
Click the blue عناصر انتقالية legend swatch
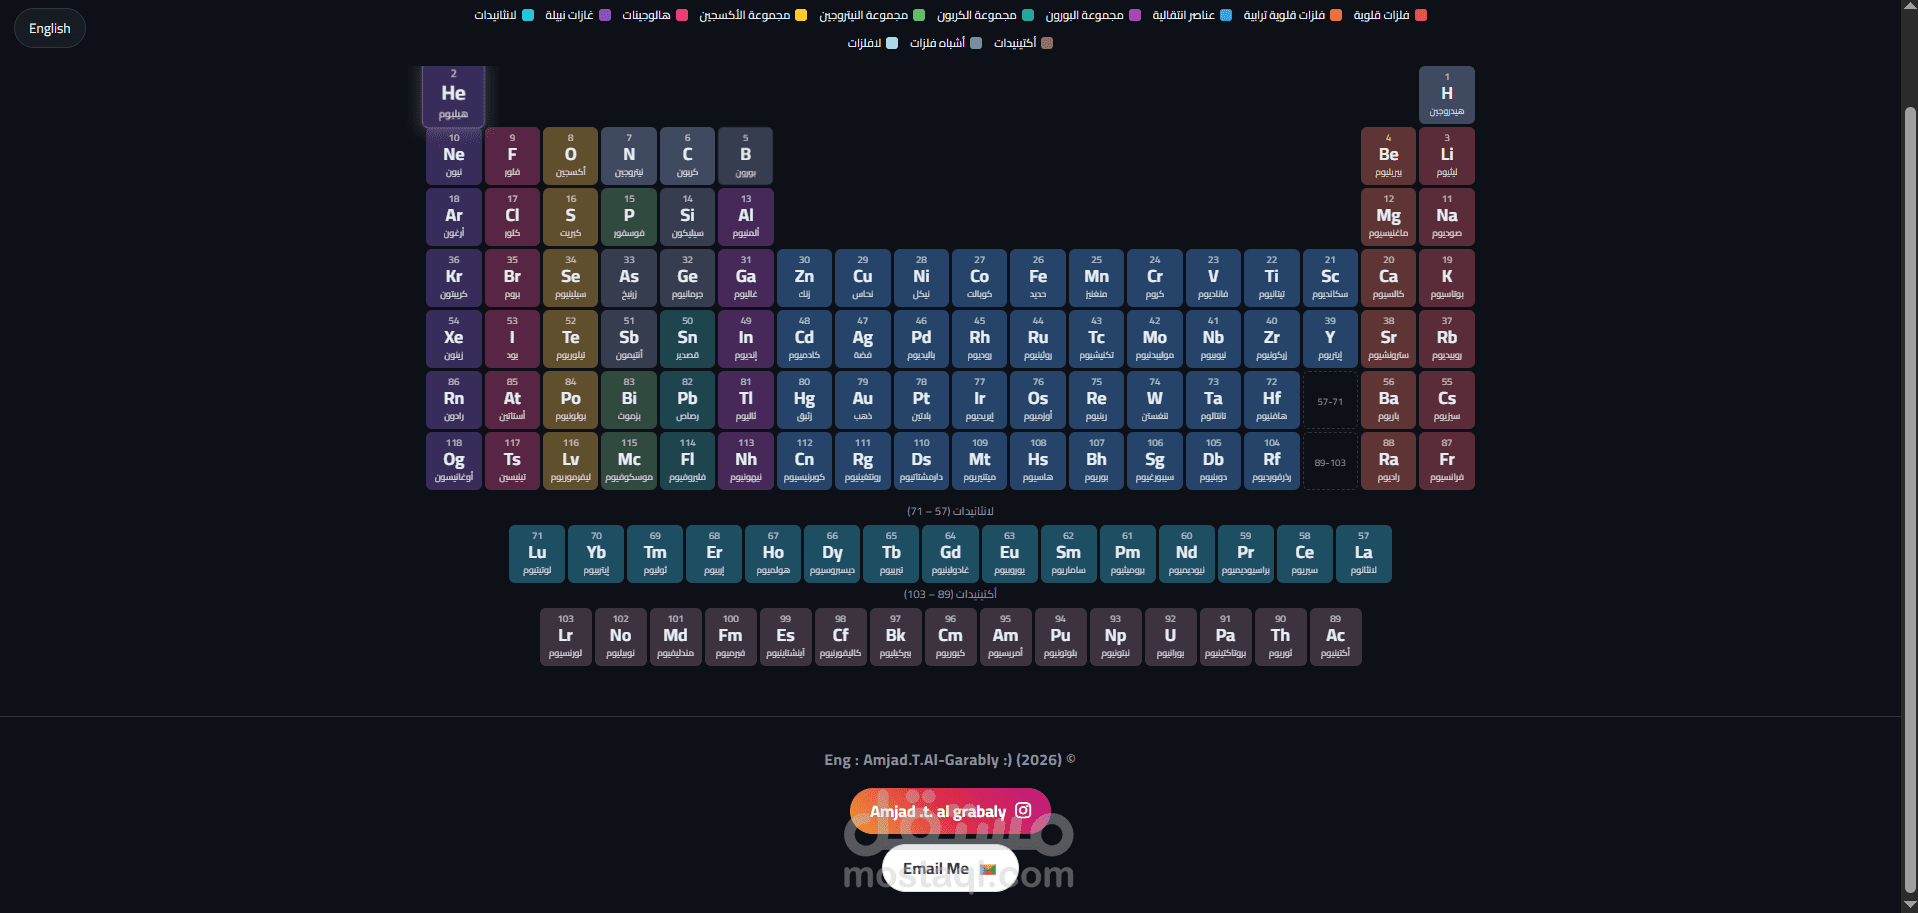click(1226, 15)
